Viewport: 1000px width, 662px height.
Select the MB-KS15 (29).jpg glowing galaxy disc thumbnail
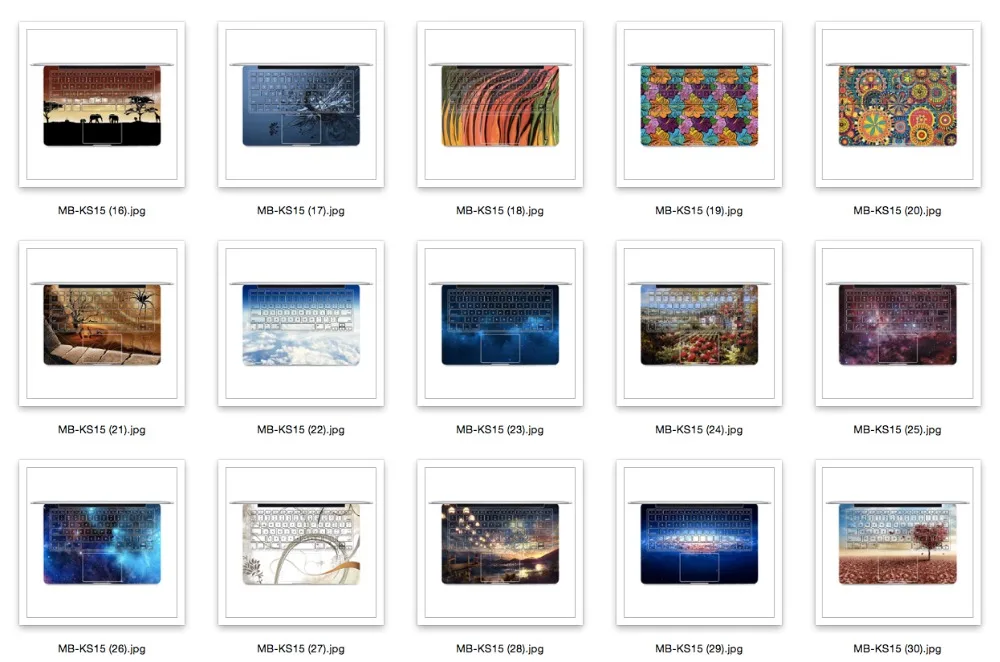[x=699, y=543]
